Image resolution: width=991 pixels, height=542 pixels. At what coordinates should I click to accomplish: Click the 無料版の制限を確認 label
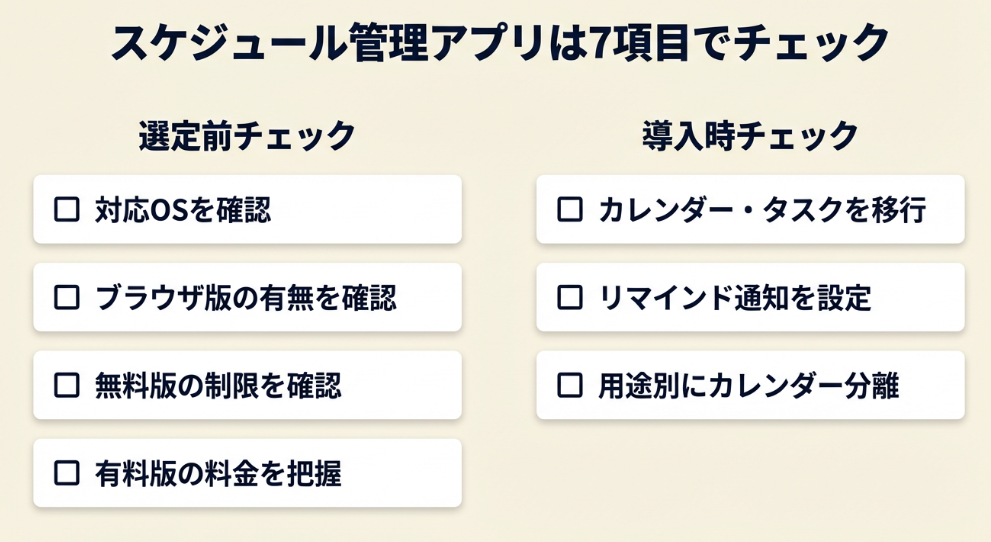click(218, 385)
